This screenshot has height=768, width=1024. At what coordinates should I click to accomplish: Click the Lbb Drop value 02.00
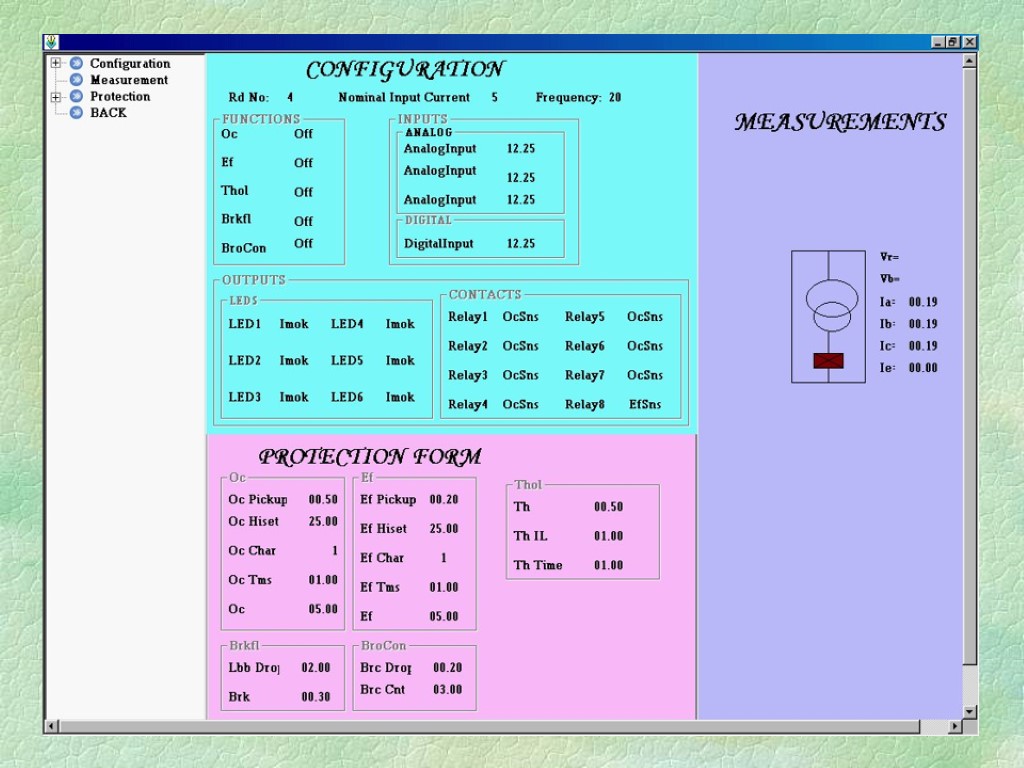point(315,667)
